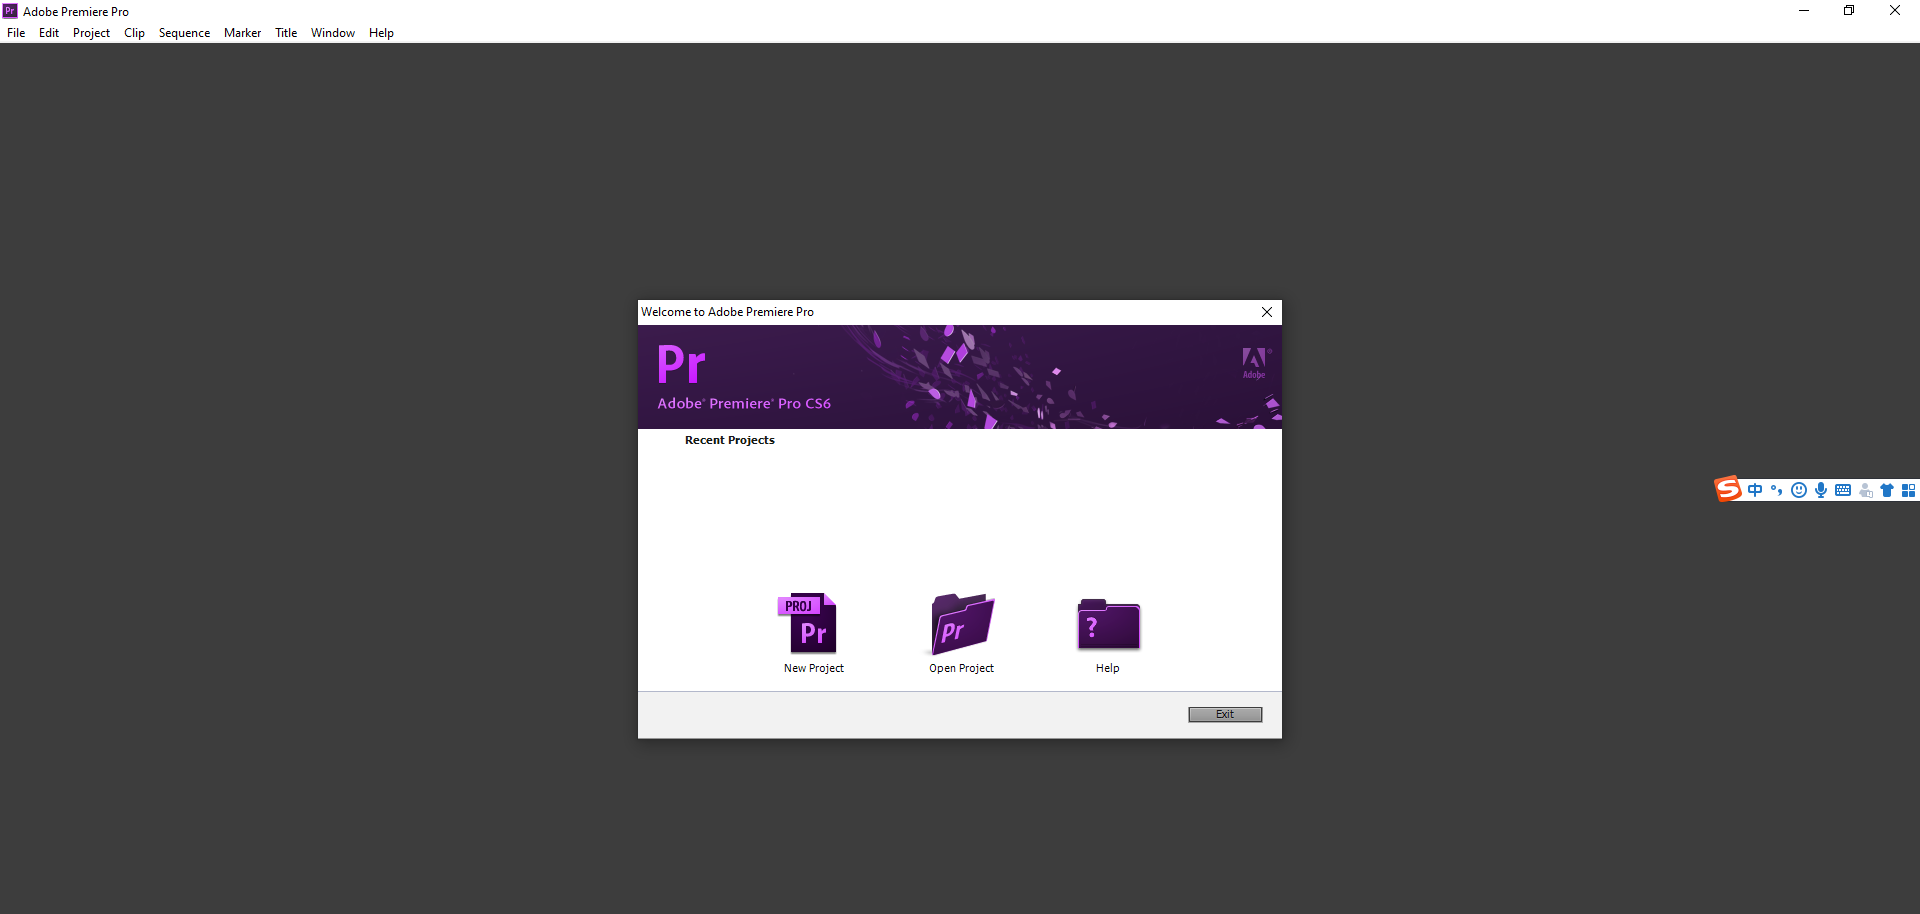
Task: Click the New Project icon
Action: (x=807, y=623)
